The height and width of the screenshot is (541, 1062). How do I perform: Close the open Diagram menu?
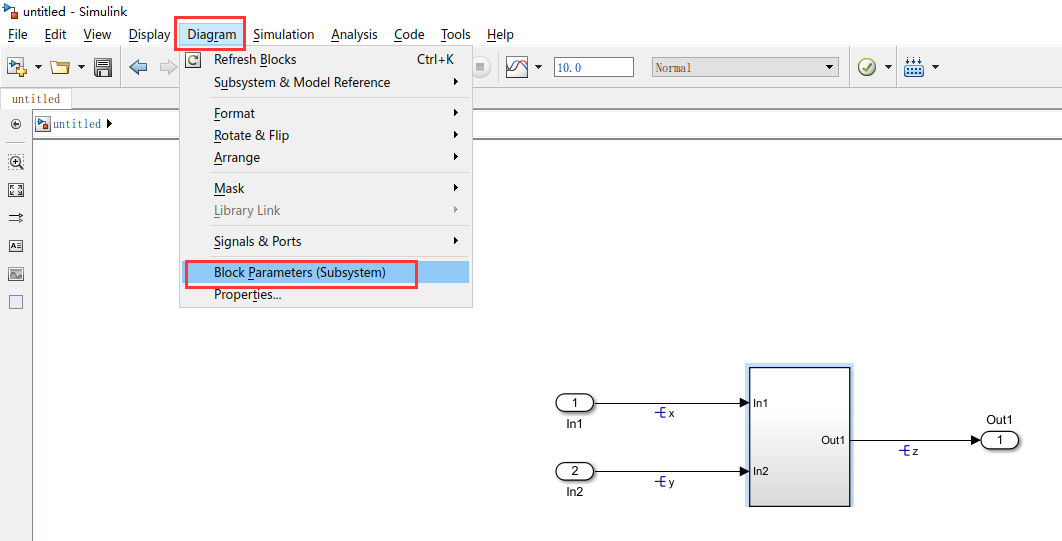point(212,35)
